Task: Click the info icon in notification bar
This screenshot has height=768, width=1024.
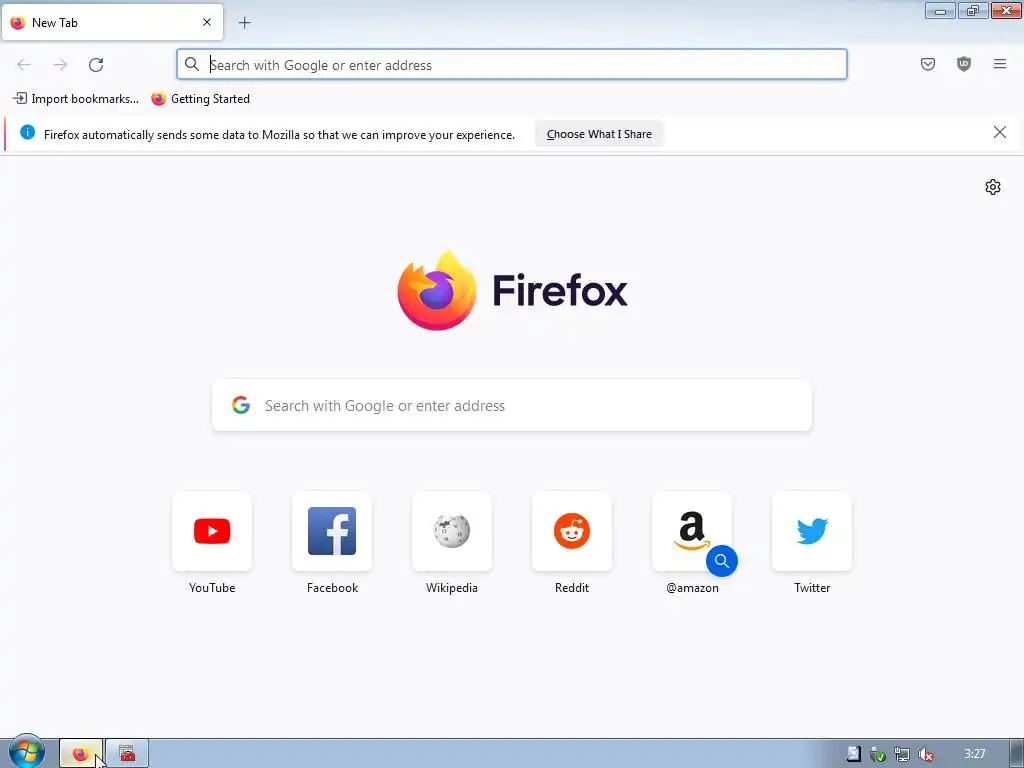Action: tap(27, 133)
